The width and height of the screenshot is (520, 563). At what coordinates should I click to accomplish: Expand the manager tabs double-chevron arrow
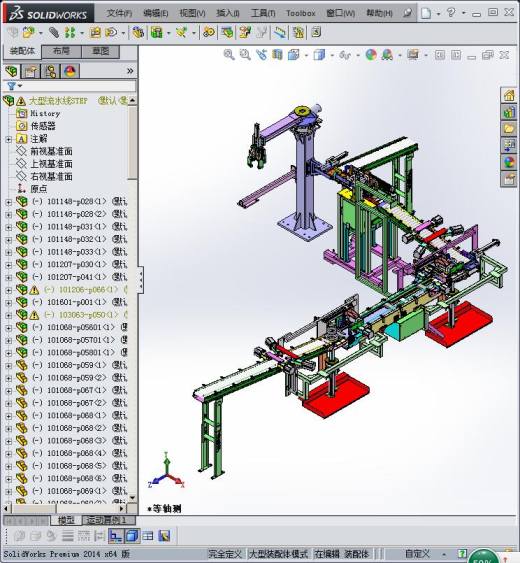tap(130, 71)
